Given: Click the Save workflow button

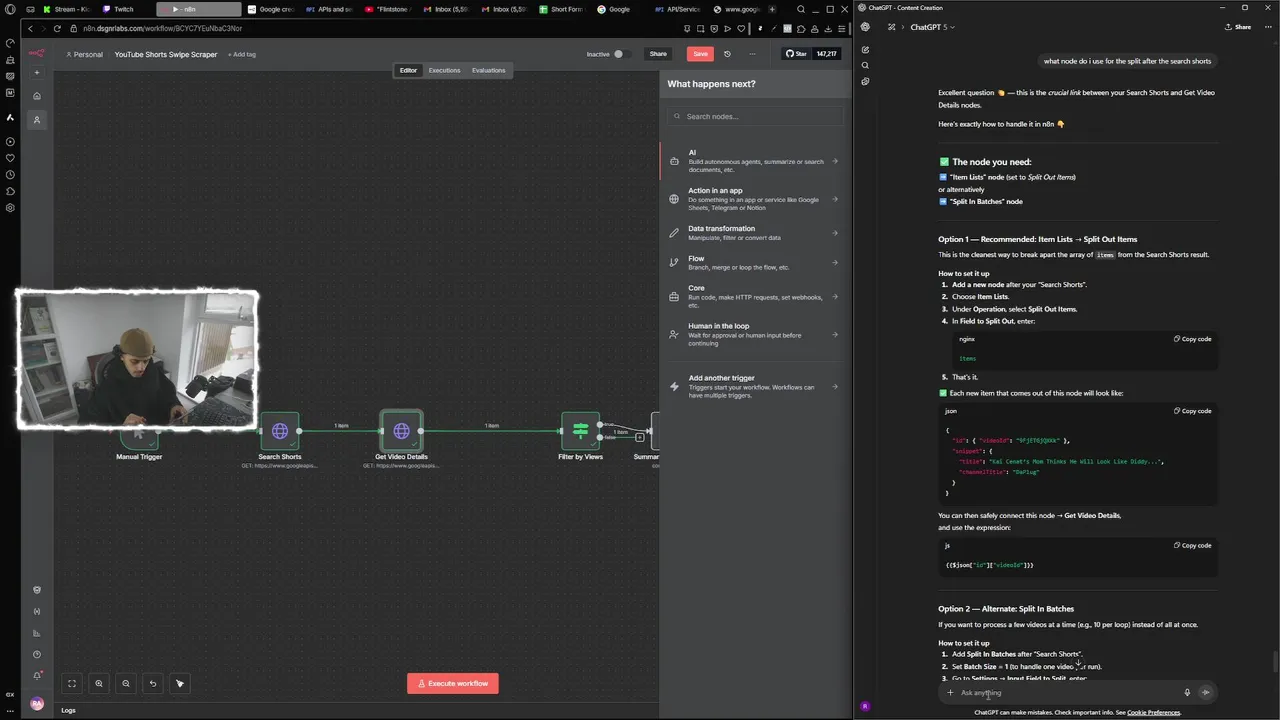Looking at the screenshot, I should tap(700, 54).
